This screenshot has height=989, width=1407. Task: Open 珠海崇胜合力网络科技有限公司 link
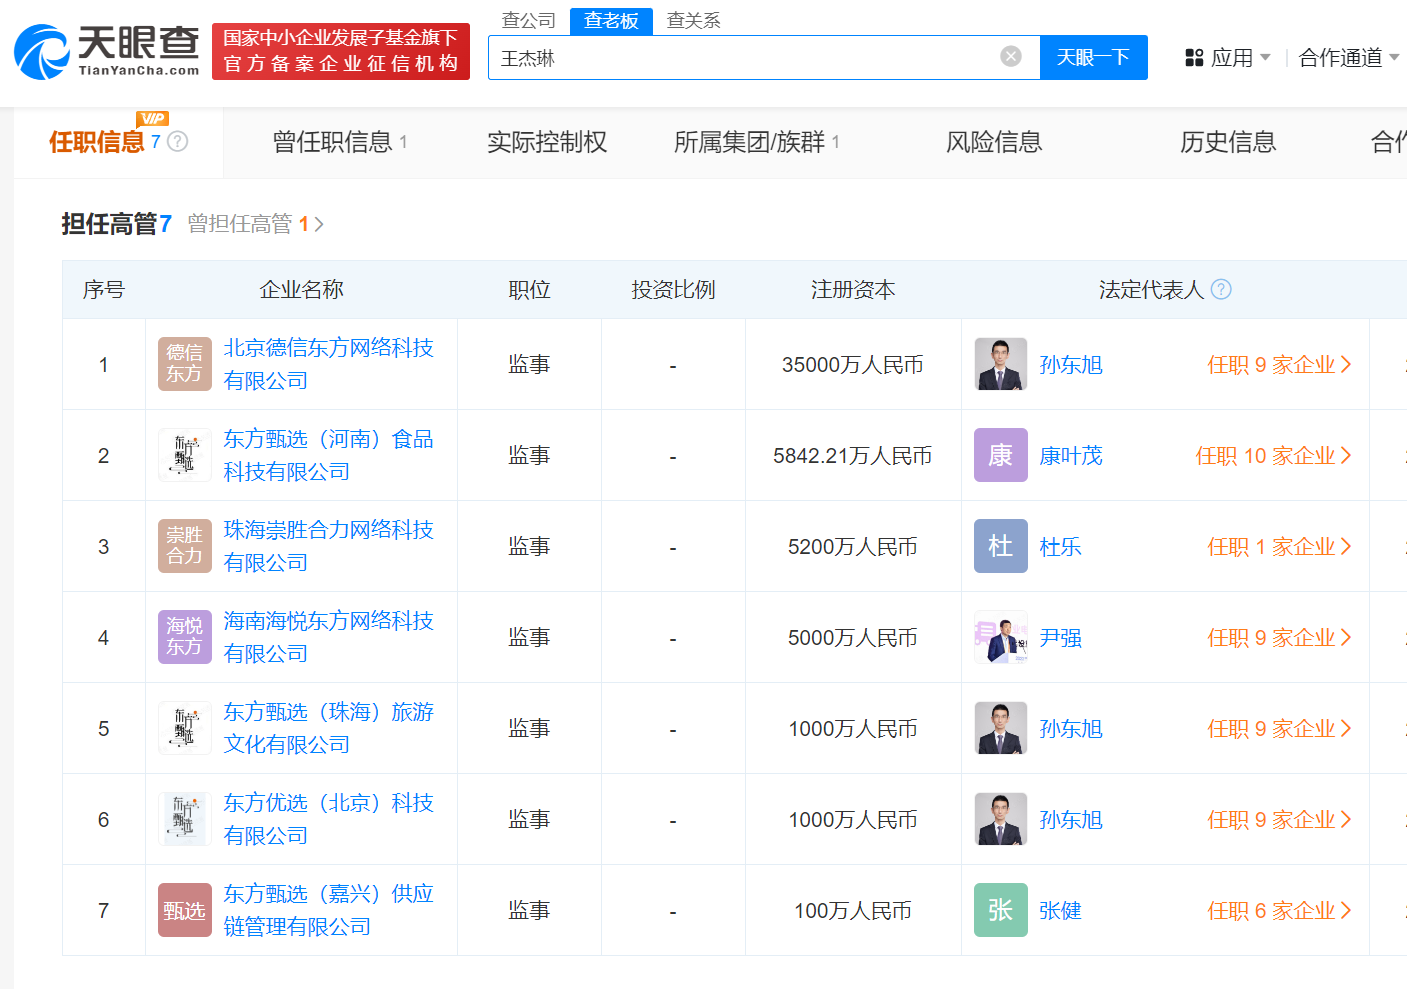tap(328, 546)
